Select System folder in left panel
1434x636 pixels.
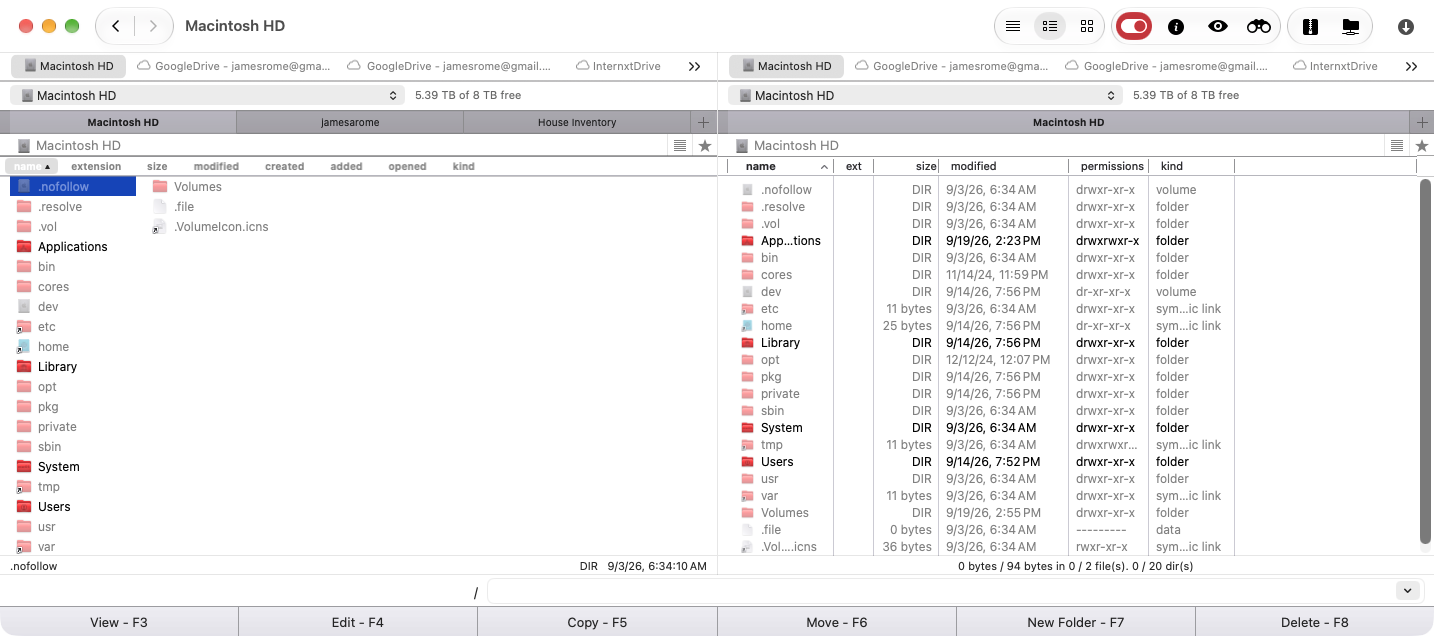click(58, 467)
